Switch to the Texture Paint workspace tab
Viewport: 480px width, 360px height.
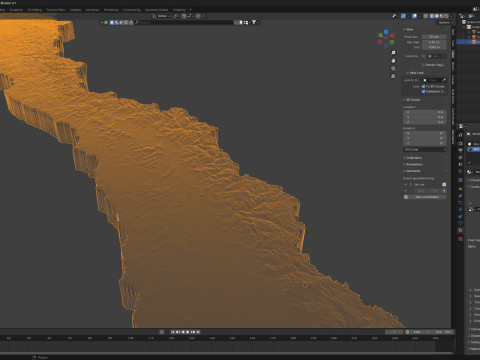point(56,10)
